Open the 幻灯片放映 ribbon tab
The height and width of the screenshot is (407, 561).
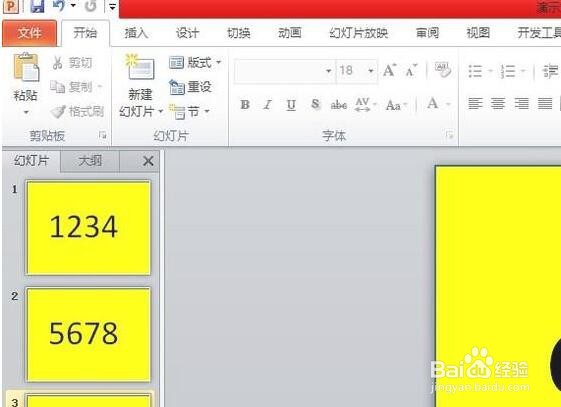[358, 33]
